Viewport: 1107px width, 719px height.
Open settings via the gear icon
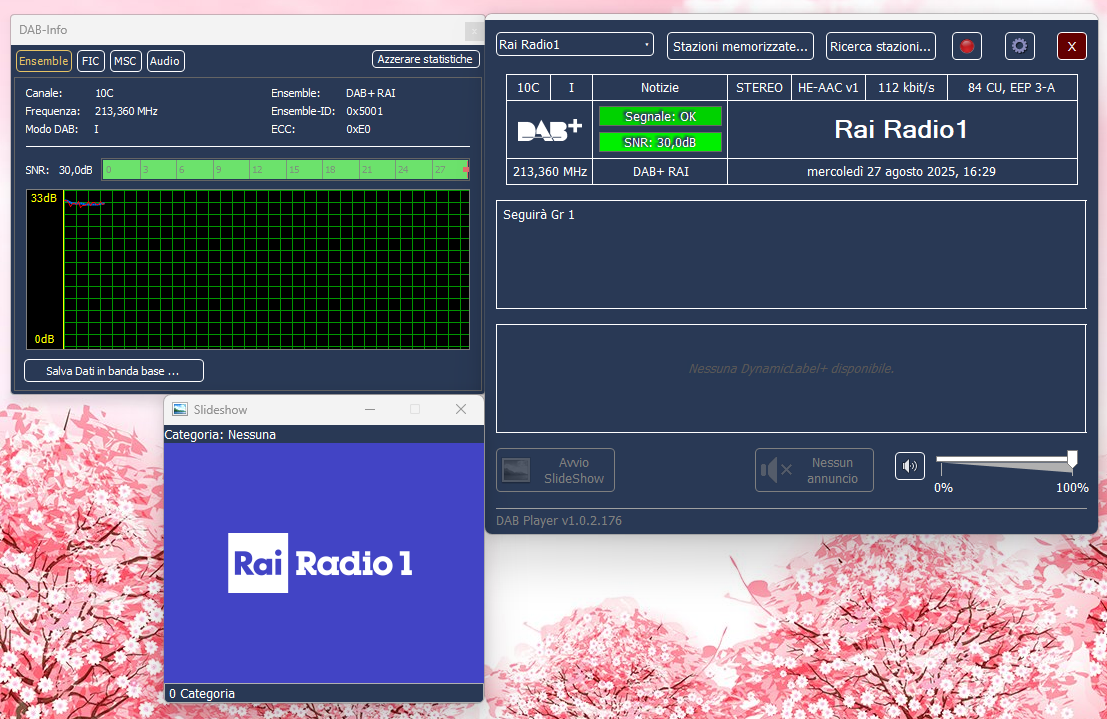pyautogui.click(x=1019, y=47)
